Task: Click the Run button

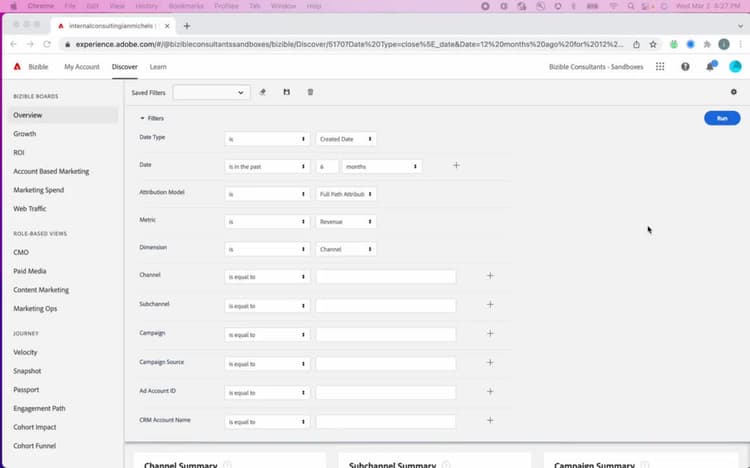Action: [x=722, y=118]
